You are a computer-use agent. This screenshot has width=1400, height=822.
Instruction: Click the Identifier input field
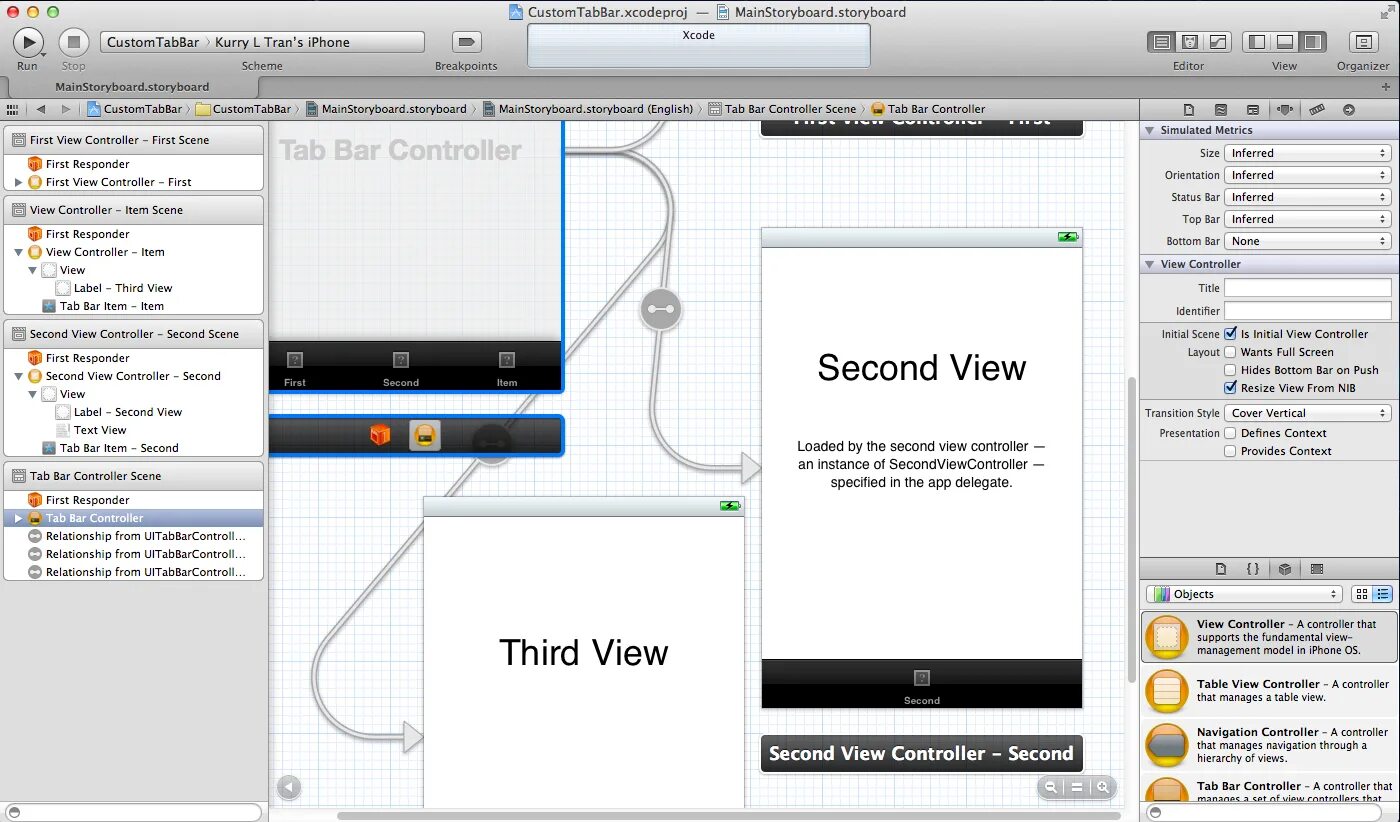1308,311
